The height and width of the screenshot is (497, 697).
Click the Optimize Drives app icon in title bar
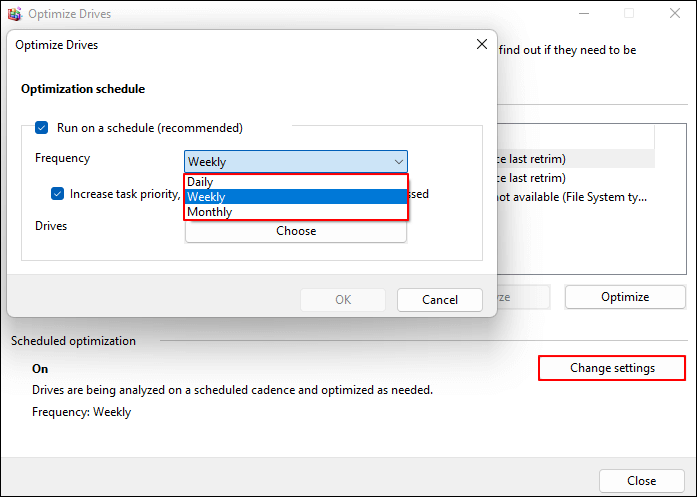[15, 14]
